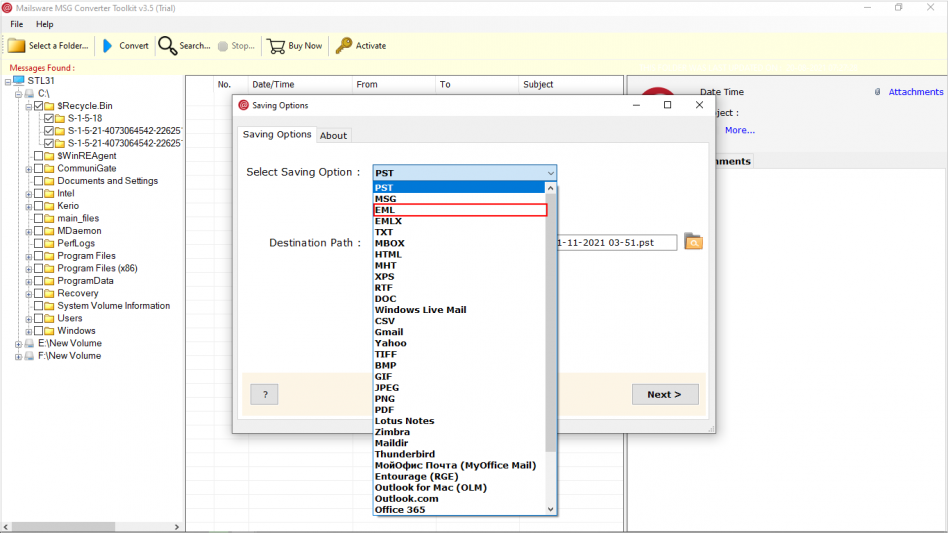The height and width of the screenshot is (533, 948).
Task: Click the Saving Options dialog logo icon
Action: (x=244, y=105)
